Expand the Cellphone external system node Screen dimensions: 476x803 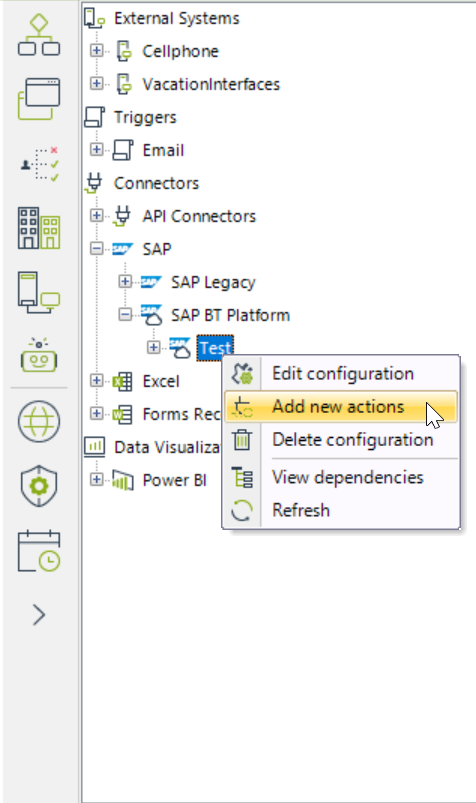tap(96, 51)
